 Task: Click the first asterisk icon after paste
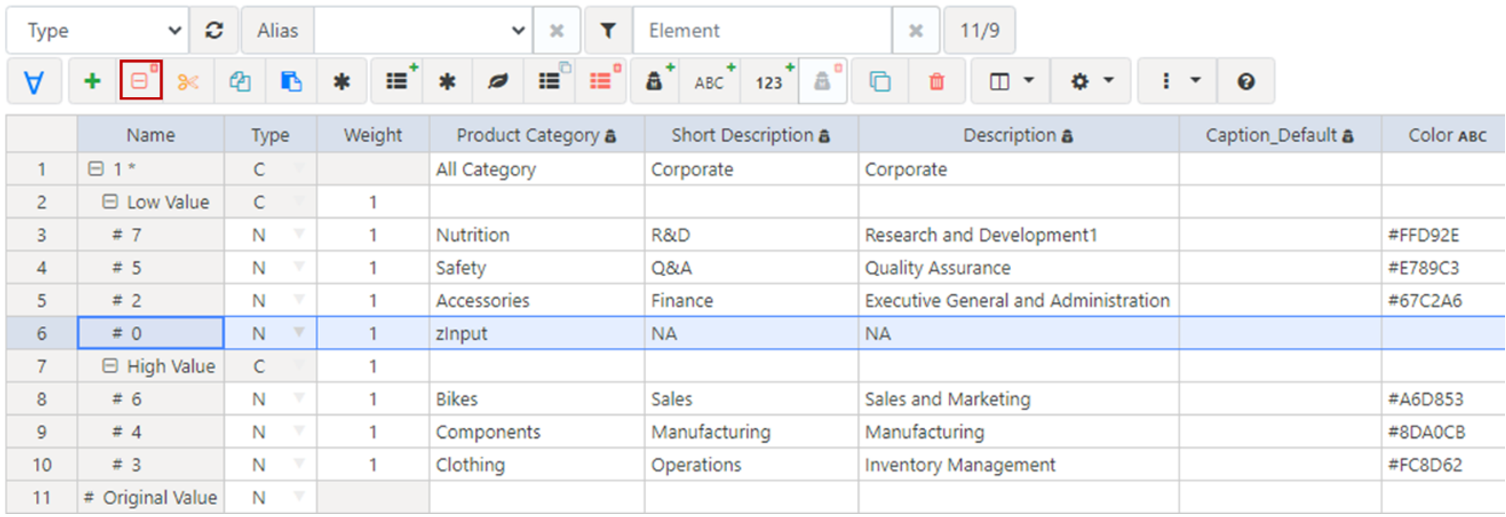[342, 82]
